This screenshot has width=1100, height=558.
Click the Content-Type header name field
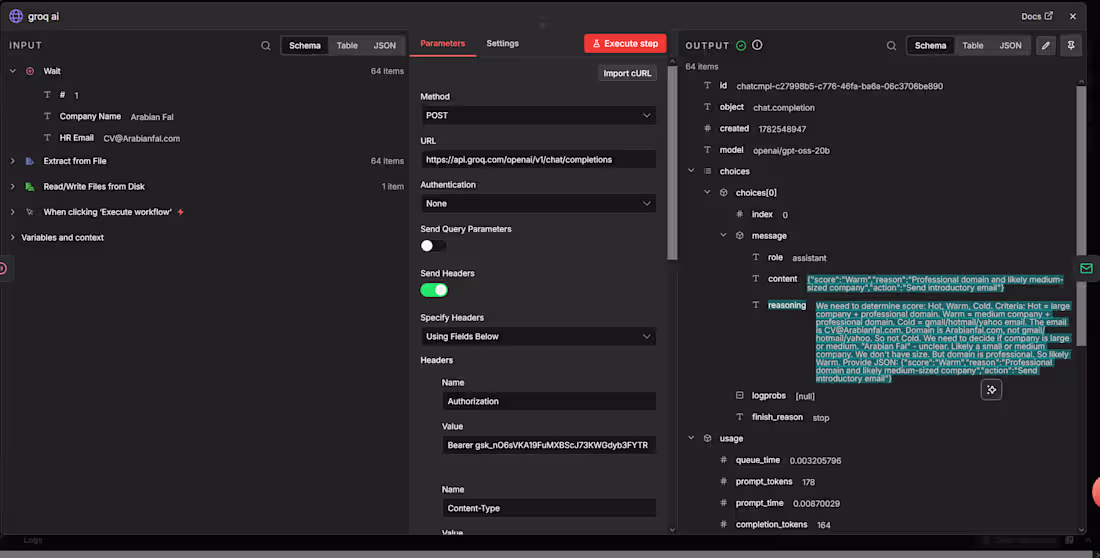click(549, 508)
